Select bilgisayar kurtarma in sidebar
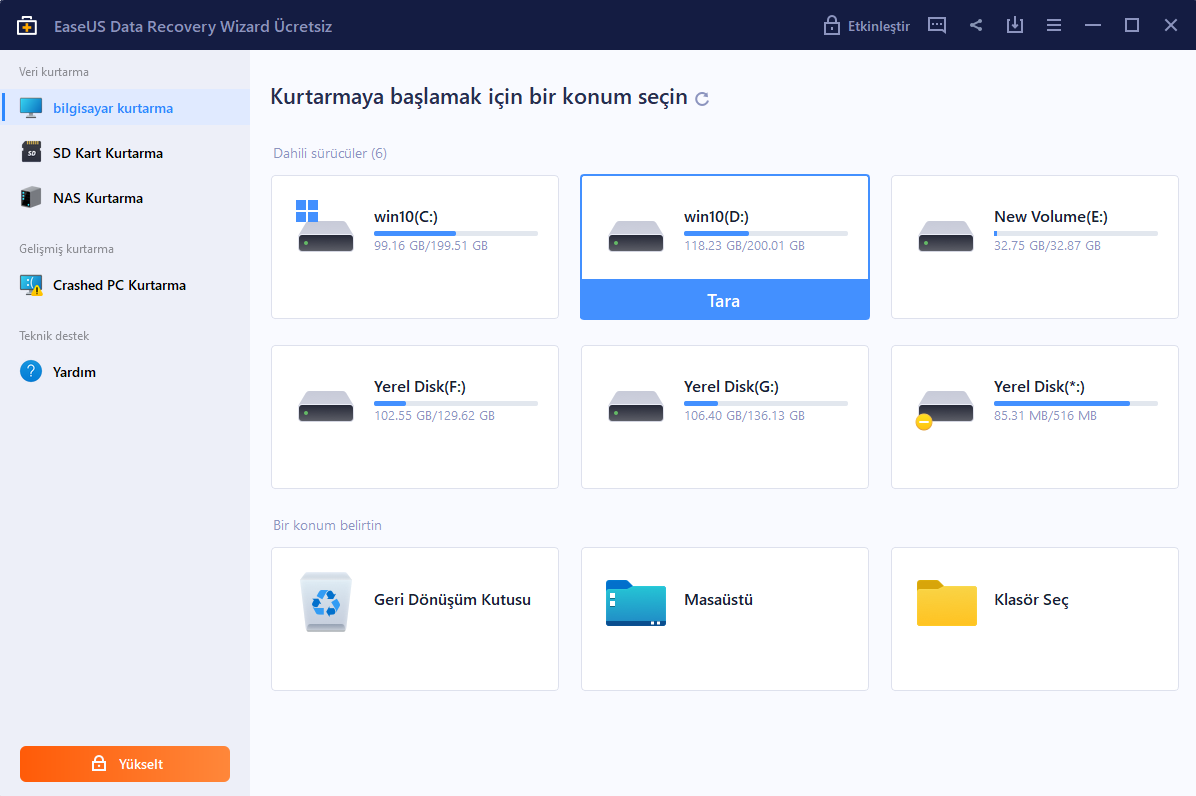The image size is (1196, 796). [x=112, y=108]
